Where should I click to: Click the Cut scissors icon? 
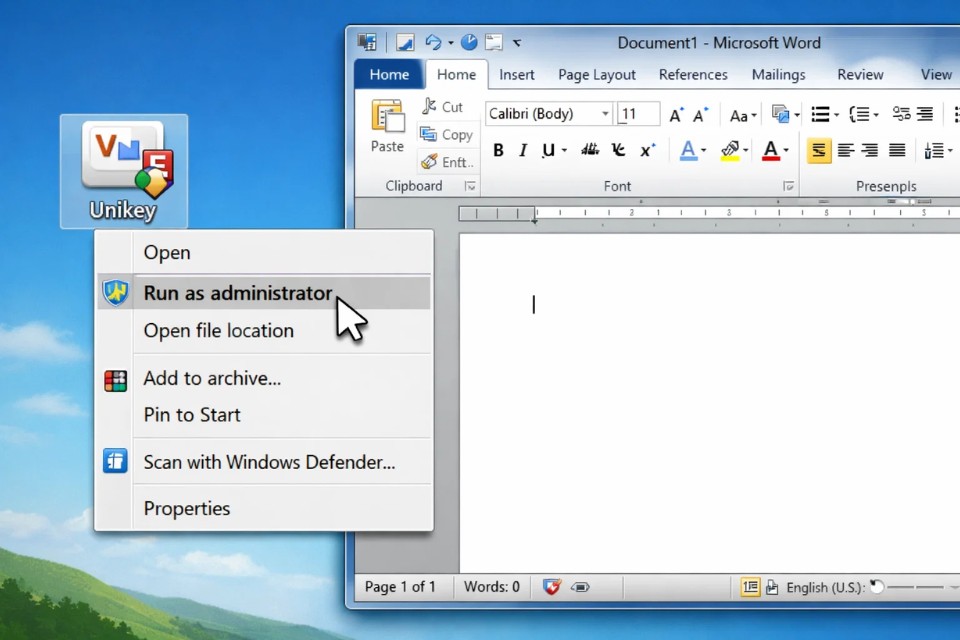(x=430, y=106)
